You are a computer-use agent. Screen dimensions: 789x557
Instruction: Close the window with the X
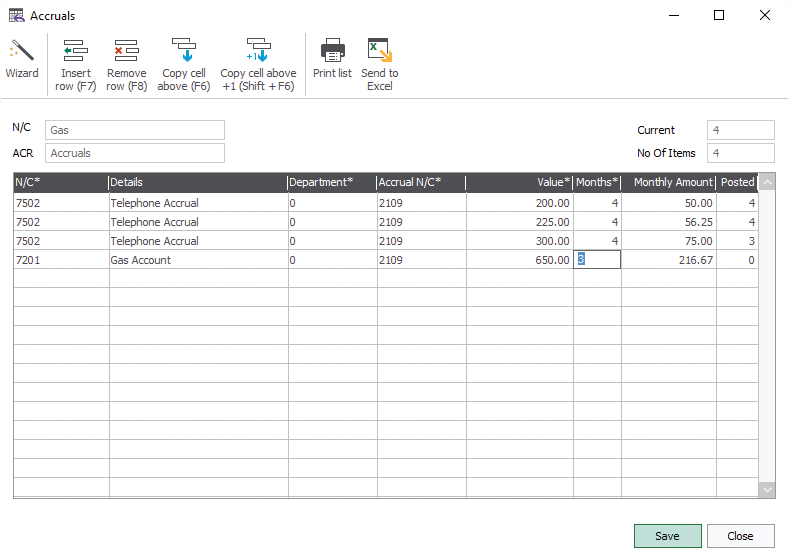tap(765, 15)
